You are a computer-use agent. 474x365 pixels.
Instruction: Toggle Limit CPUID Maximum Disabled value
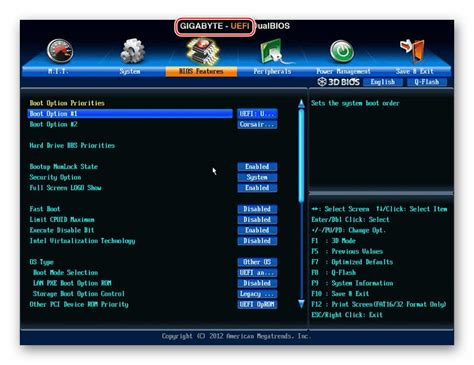point(257,220)
